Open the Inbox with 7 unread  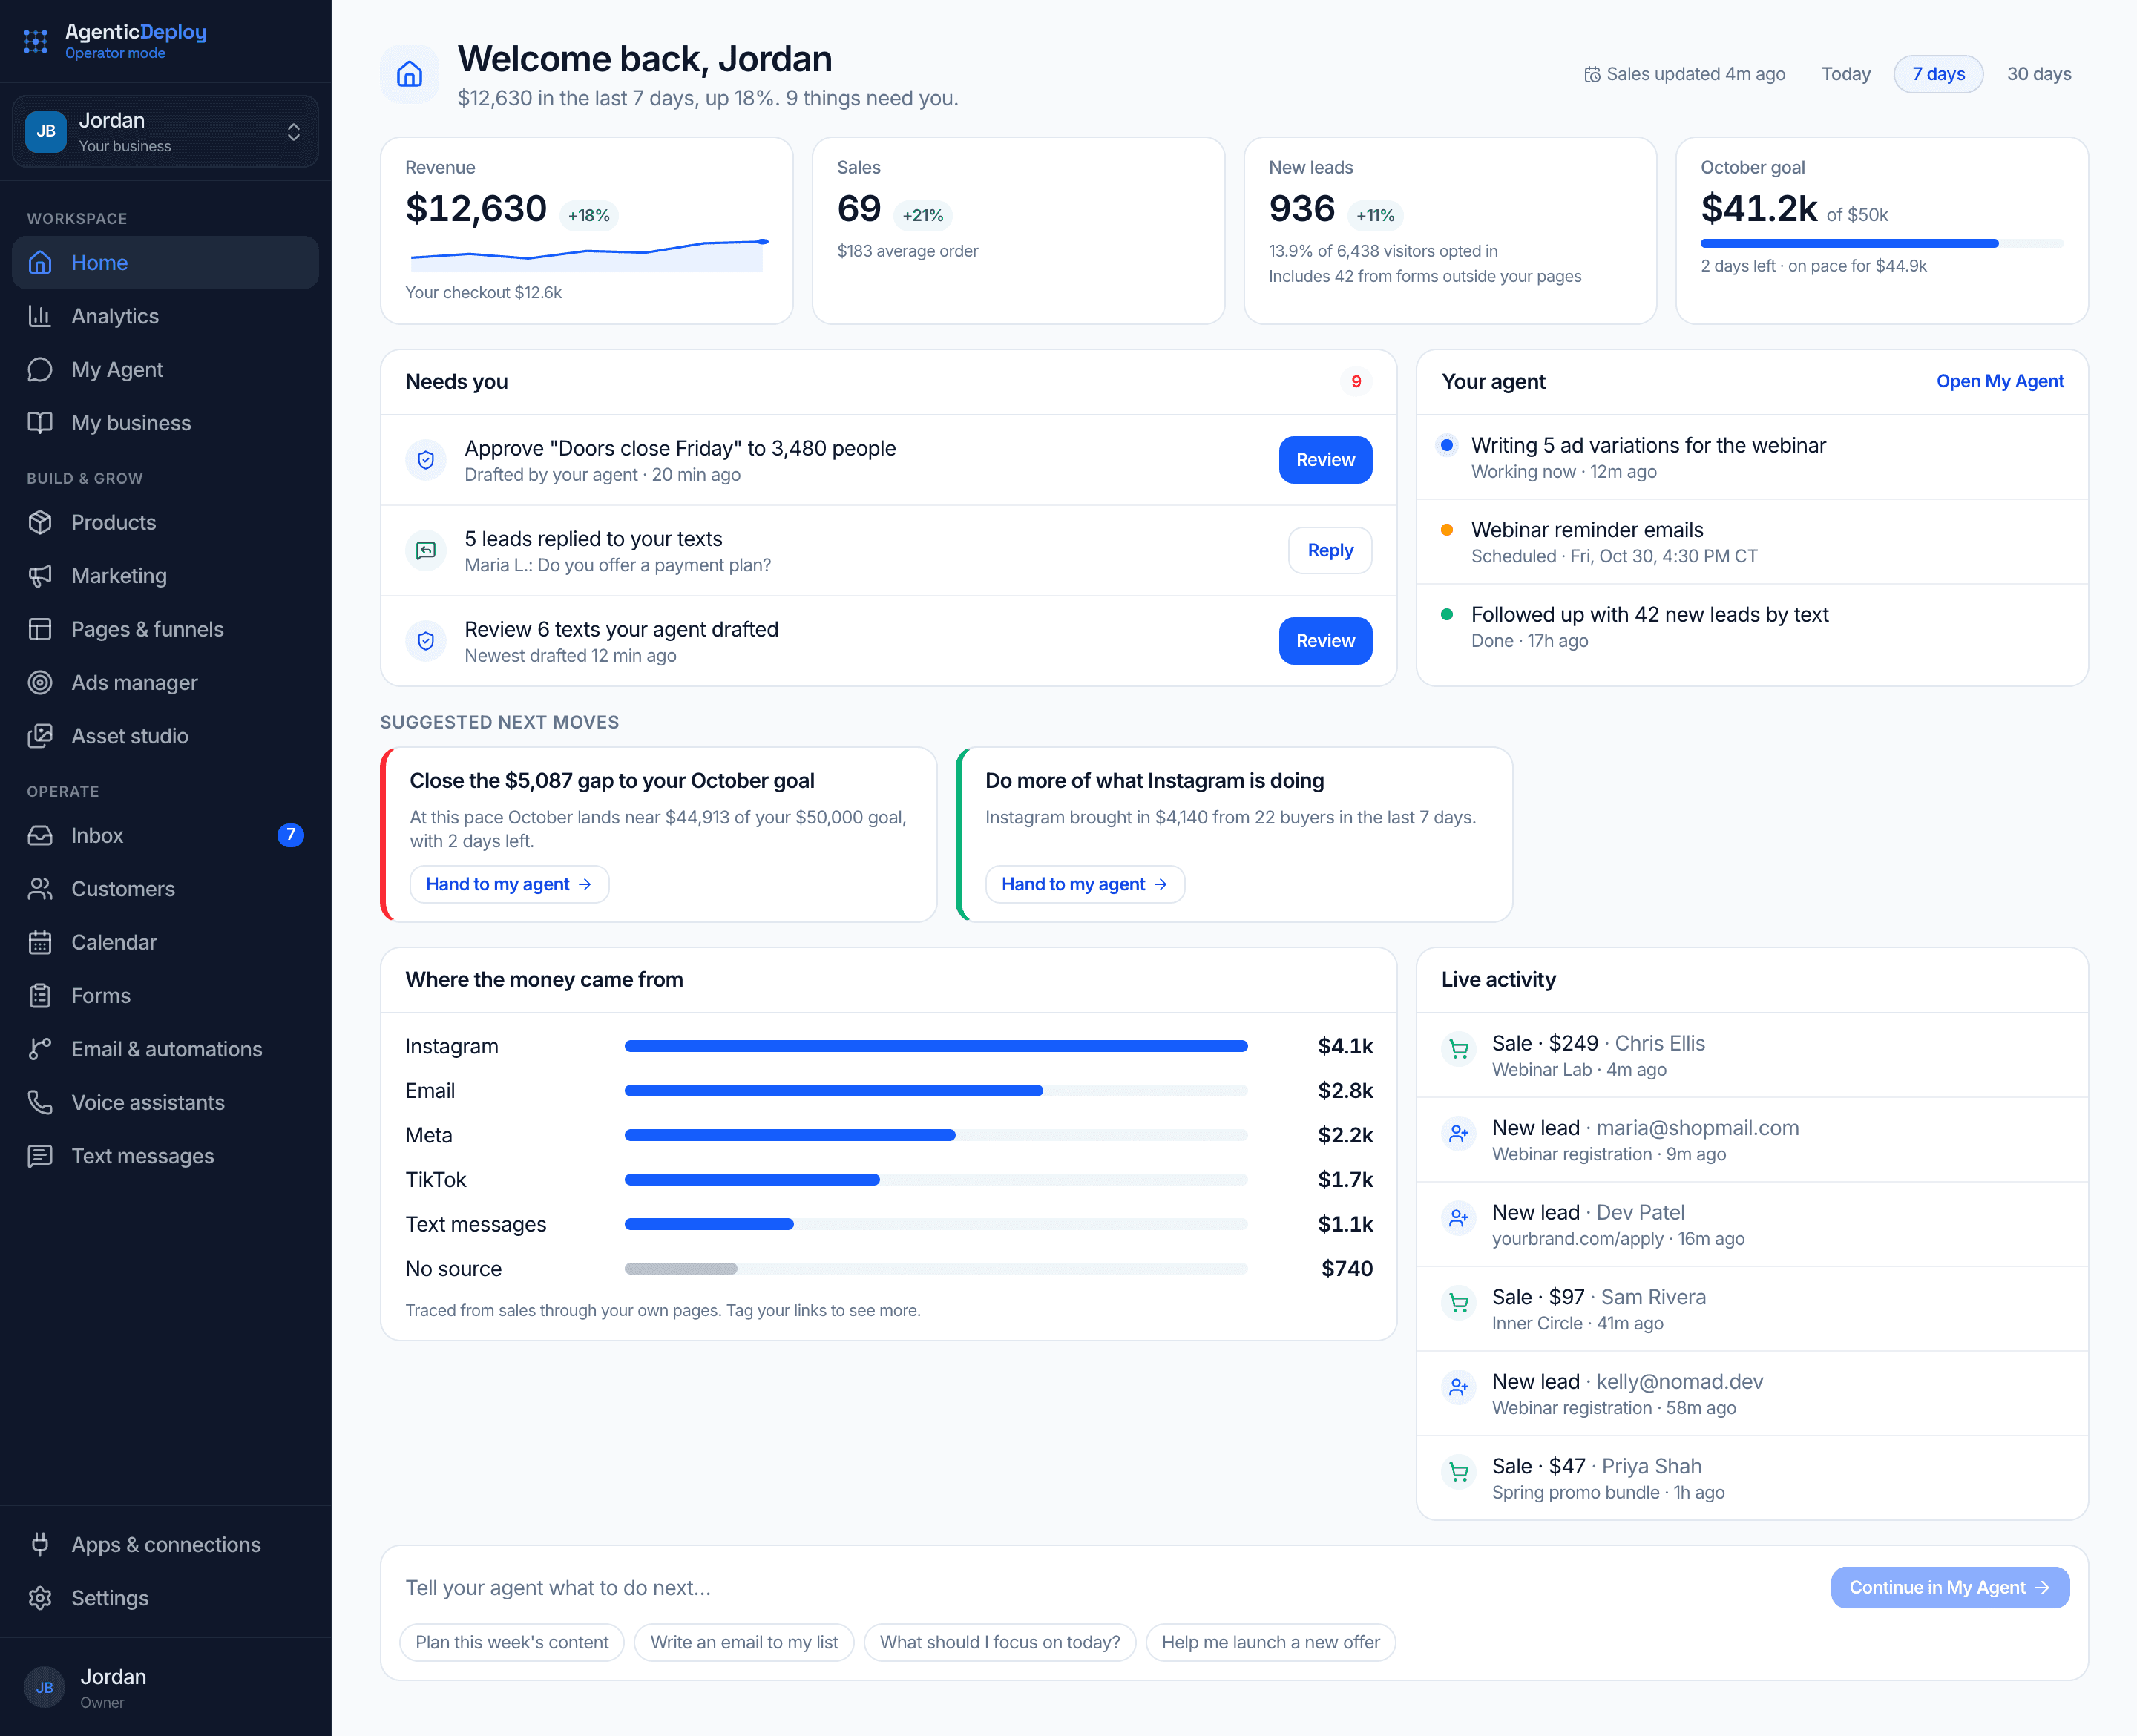tap(166, 835)
